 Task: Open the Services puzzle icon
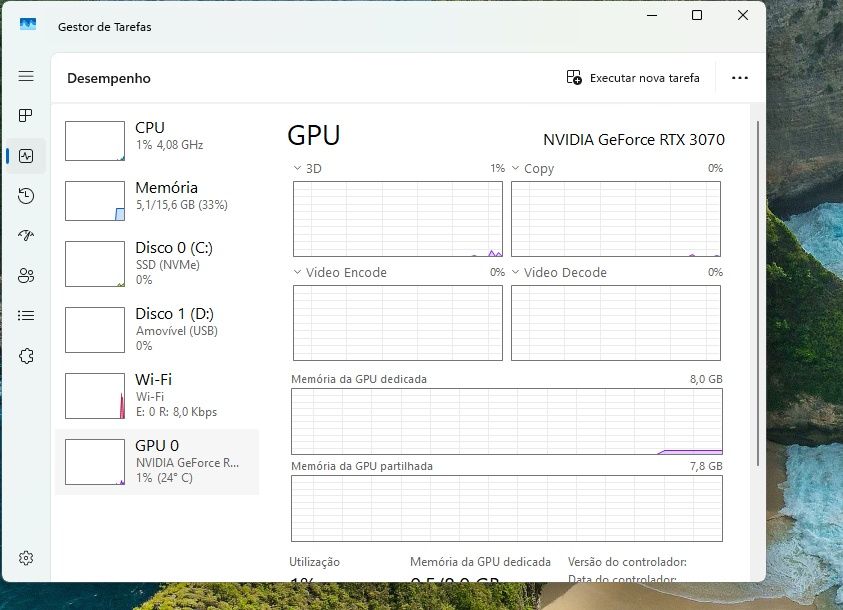[x=26, y=356]
